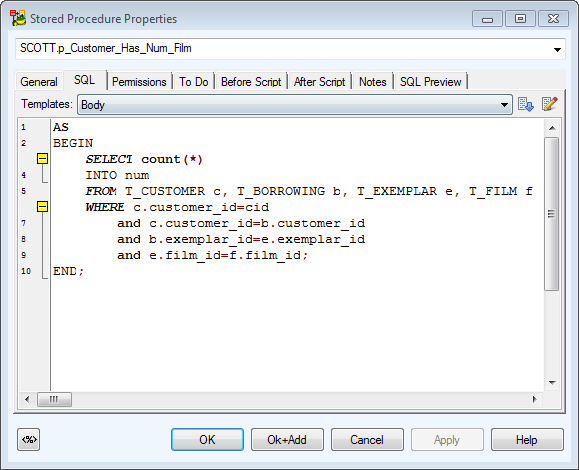This screenshot has height=470, width=579.
Task: Click line number 10 in gutter
Action: 26,271
